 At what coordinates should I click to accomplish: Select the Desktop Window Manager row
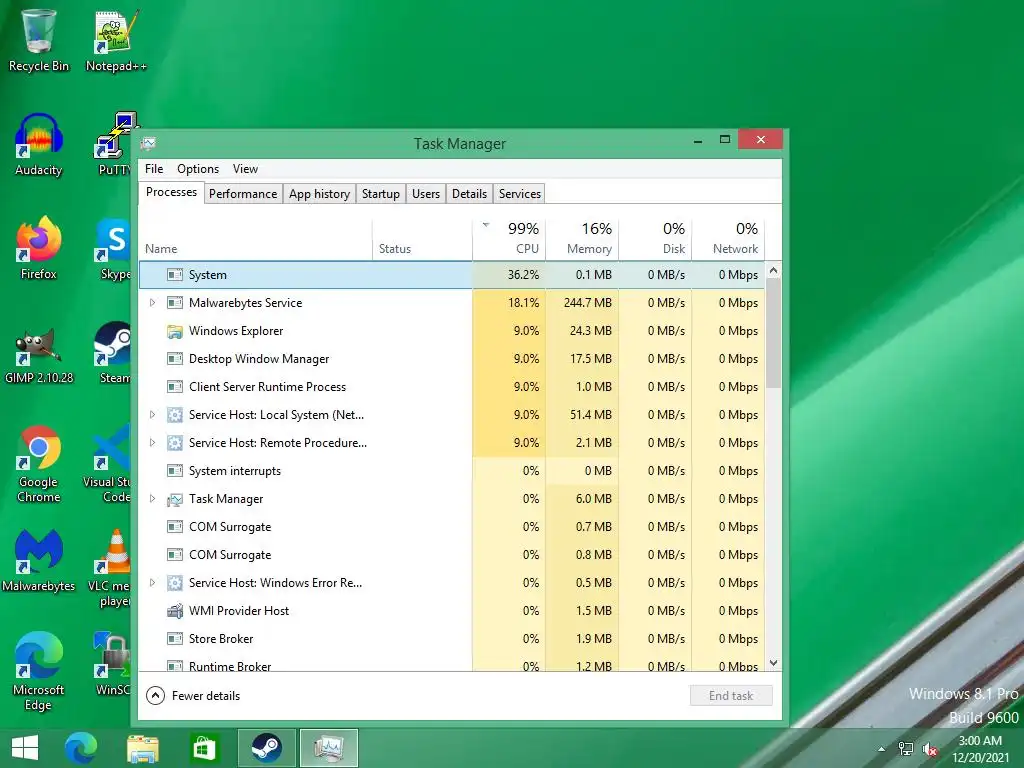(452, 359)
